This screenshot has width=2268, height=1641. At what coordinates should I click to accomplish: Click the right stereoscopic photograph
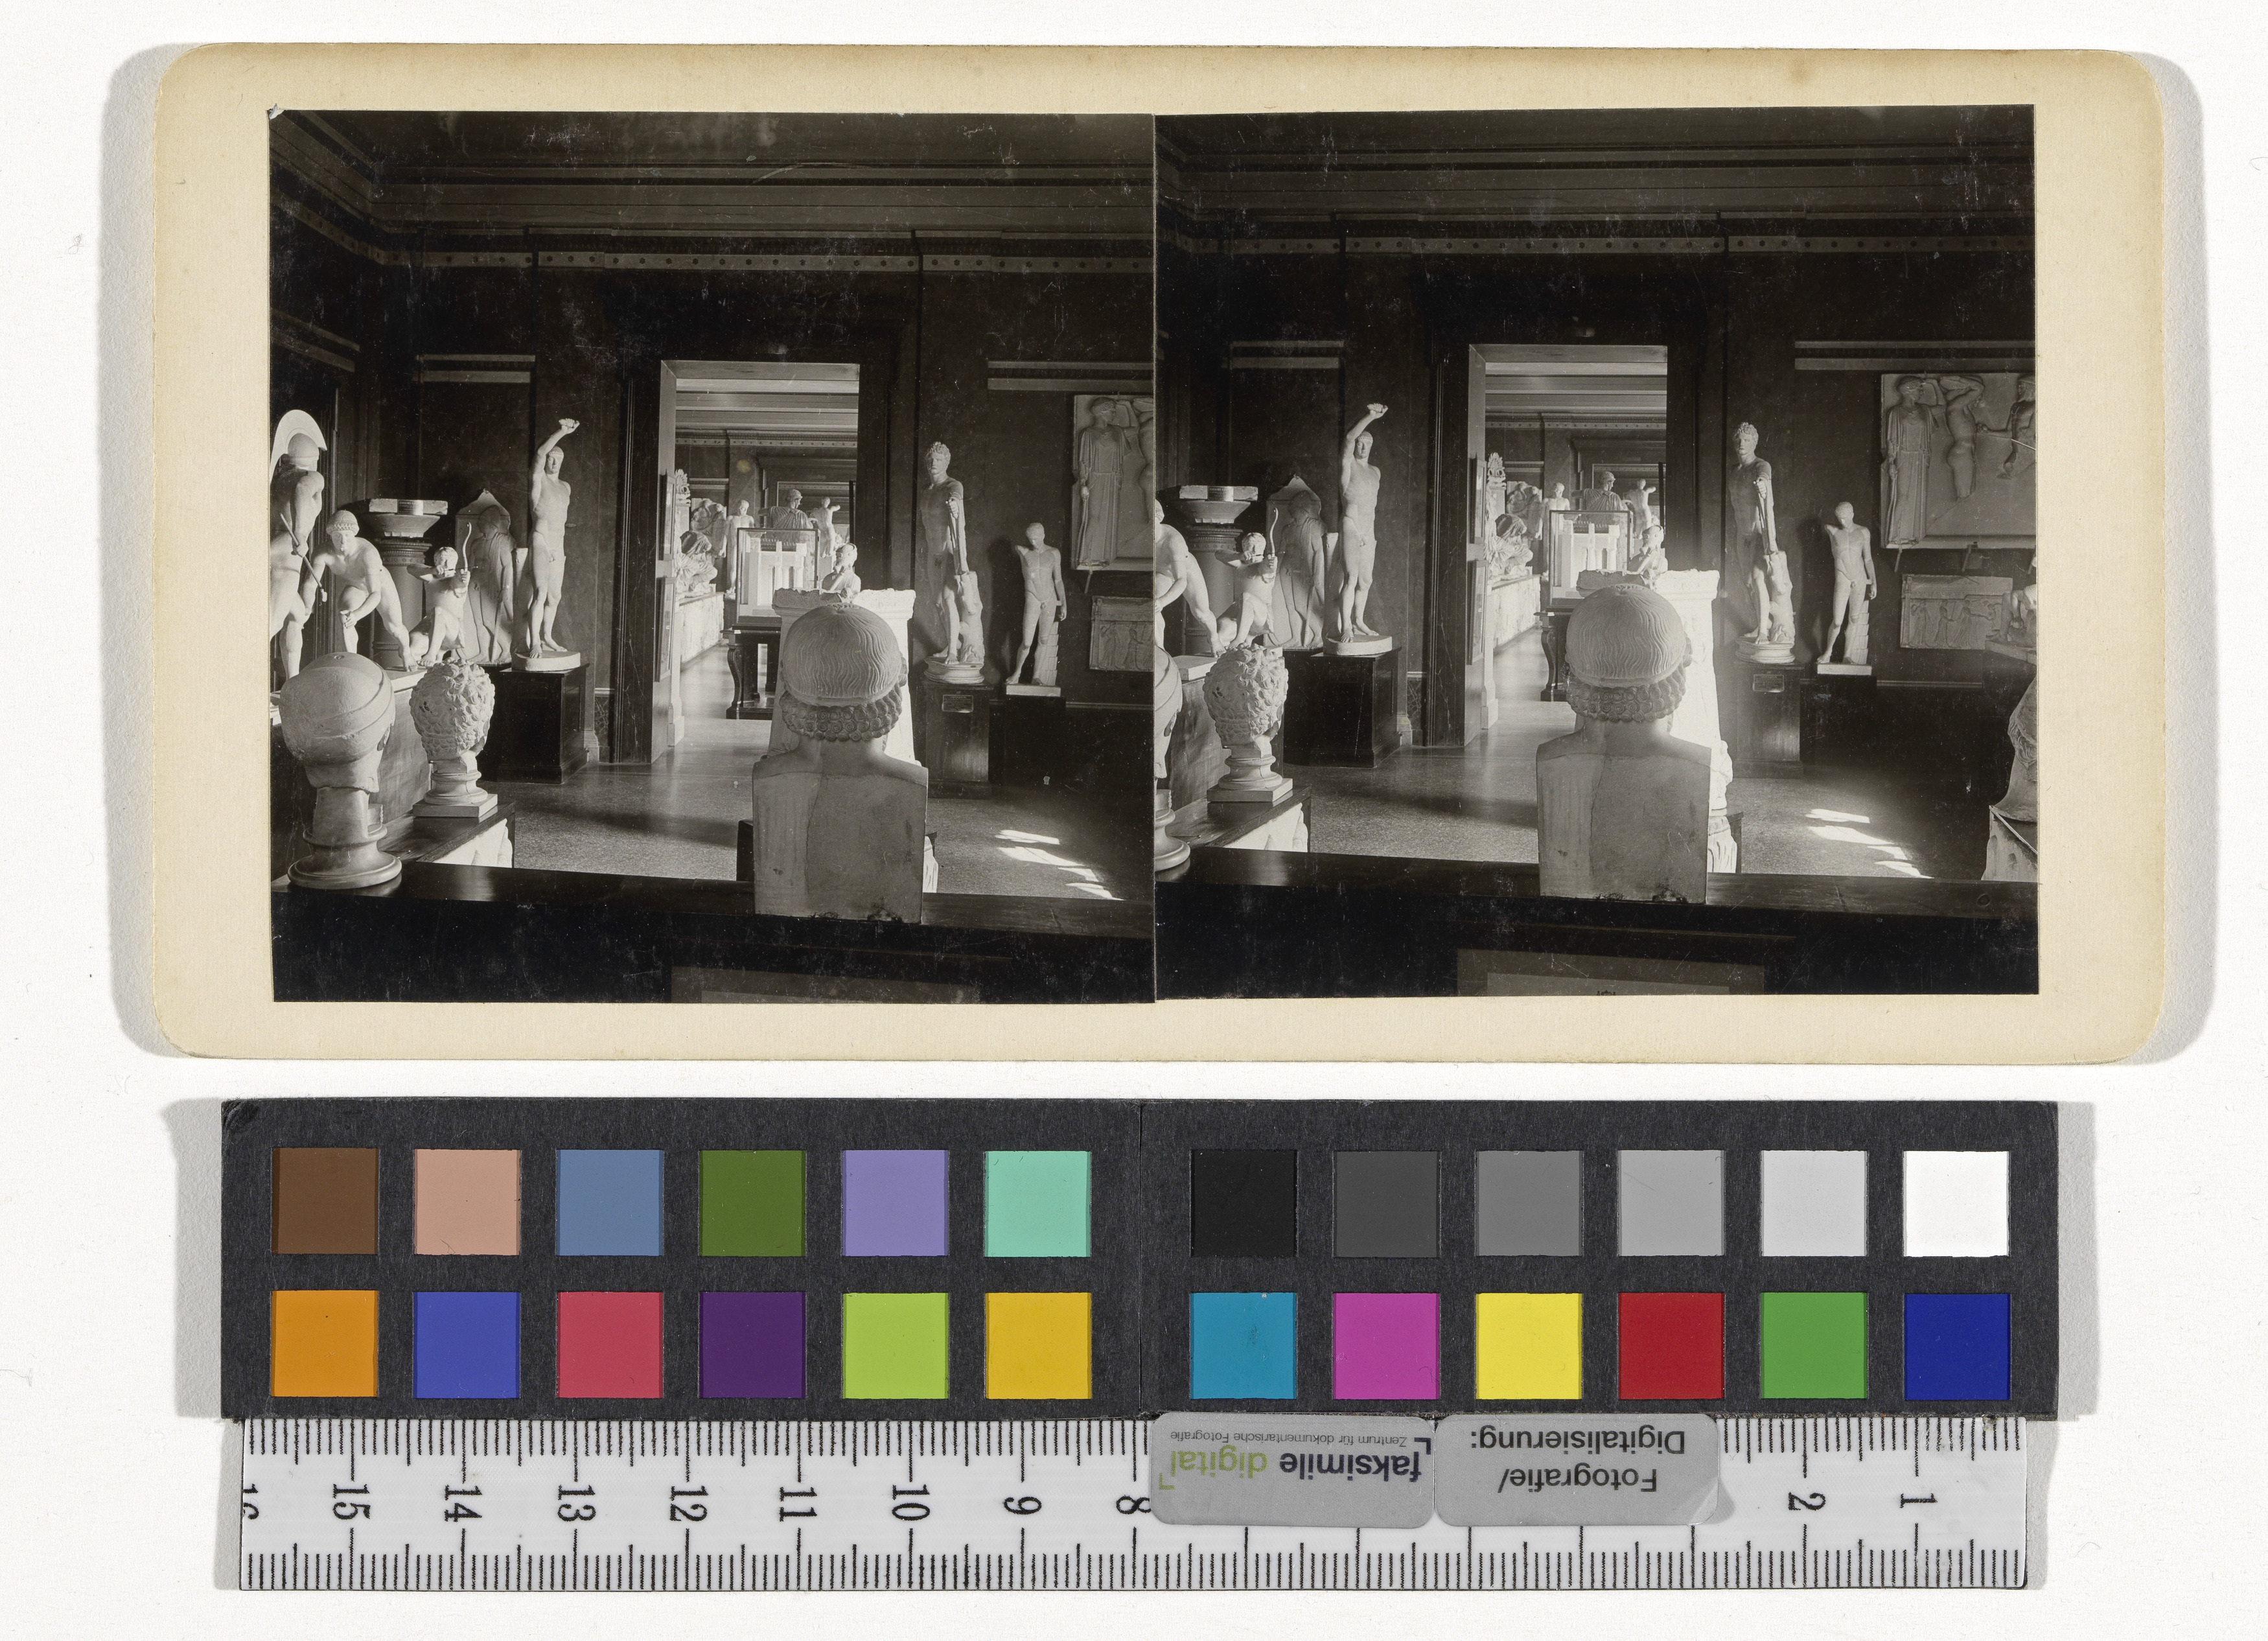click(x=1595, y=556)
